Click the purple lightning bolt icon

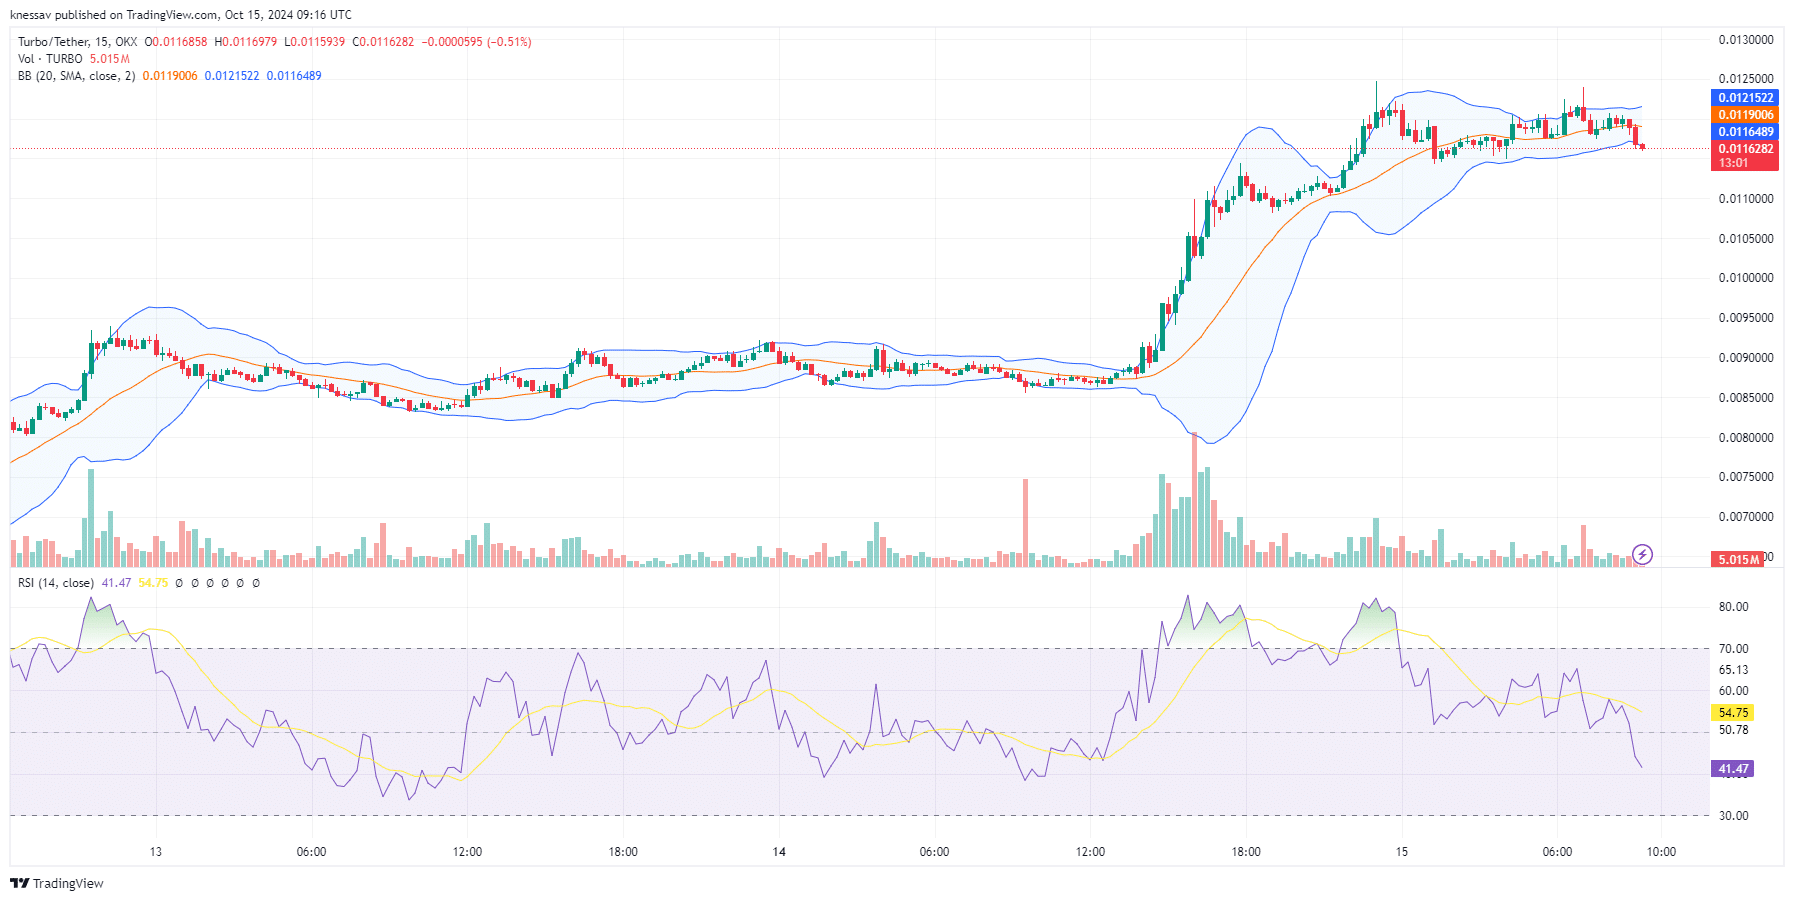1642,554
